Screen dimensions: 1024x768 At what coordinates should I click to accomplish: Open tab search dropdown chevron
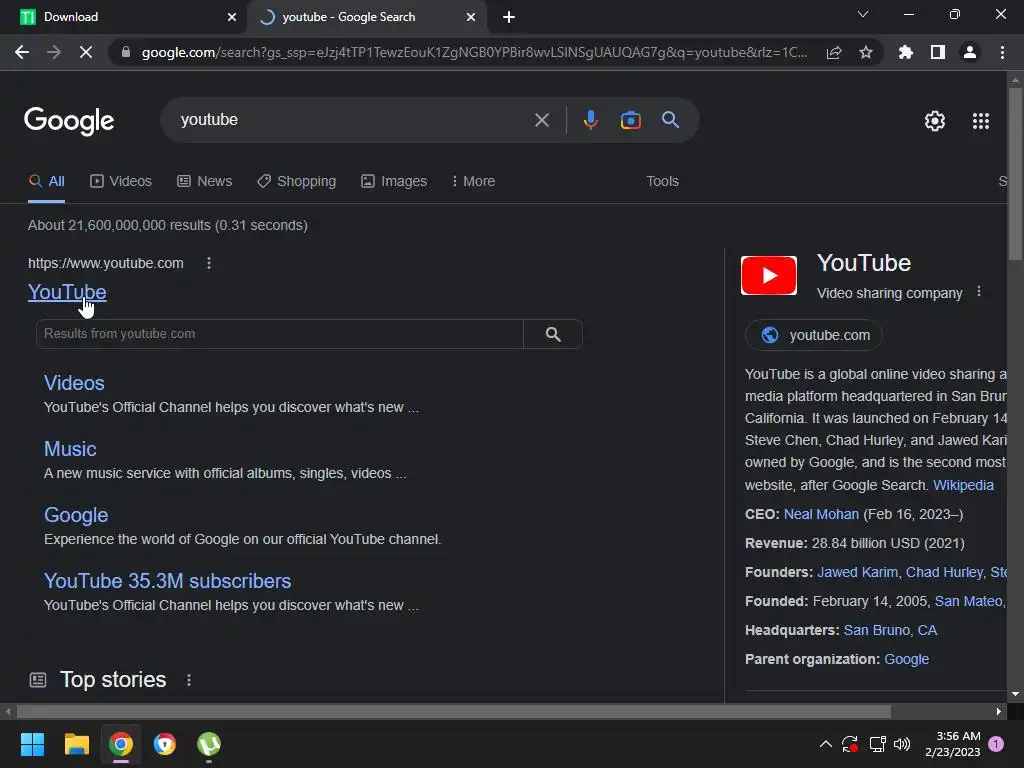[863, 14]
